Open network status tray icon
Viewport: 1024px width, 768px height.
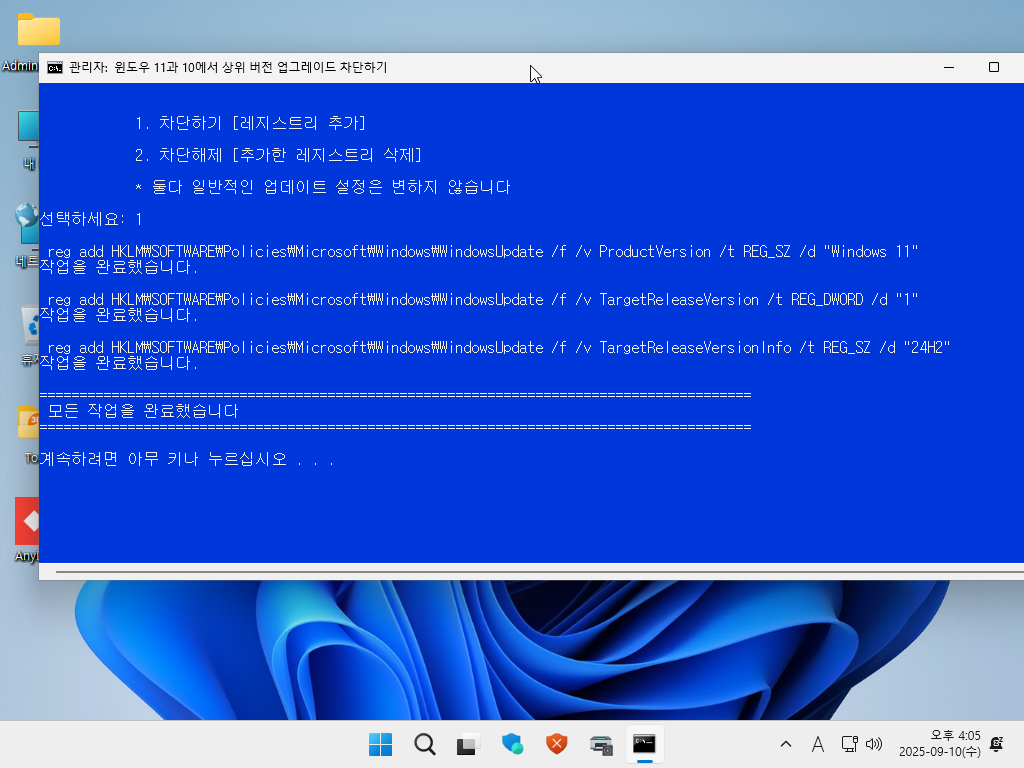pyautogui.click(x=849, y=744)
